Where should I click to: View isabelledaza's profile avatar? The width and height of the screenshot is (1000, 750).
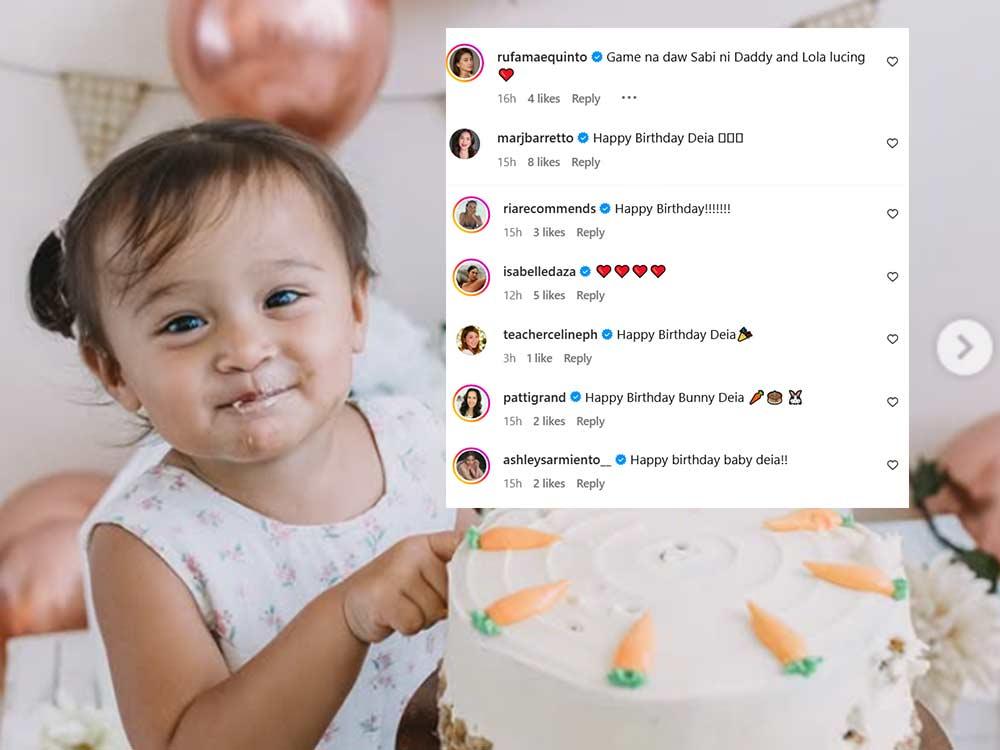point(471,277)
